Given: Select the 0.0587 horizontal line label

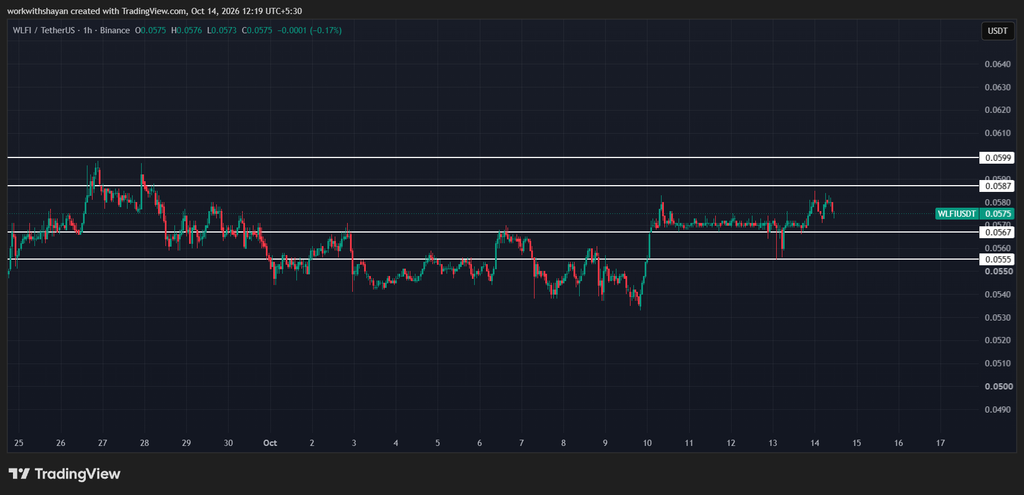Looking at the screenshot, I should pos(997,186).
